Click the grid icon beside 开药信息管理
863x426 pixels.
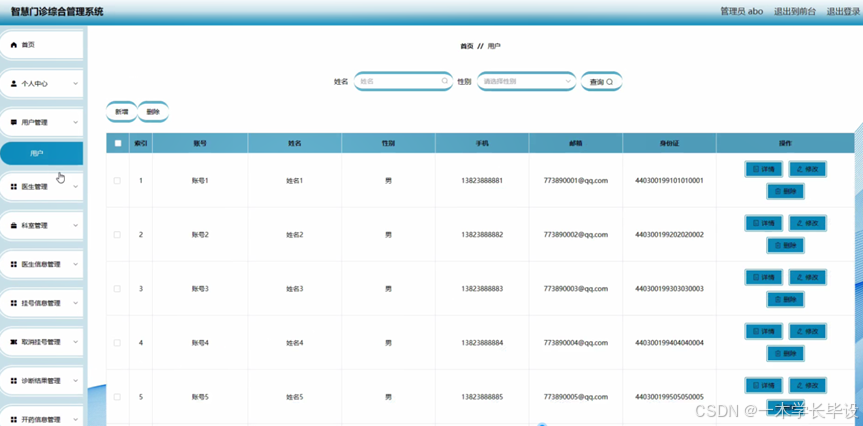pos(14,419)
